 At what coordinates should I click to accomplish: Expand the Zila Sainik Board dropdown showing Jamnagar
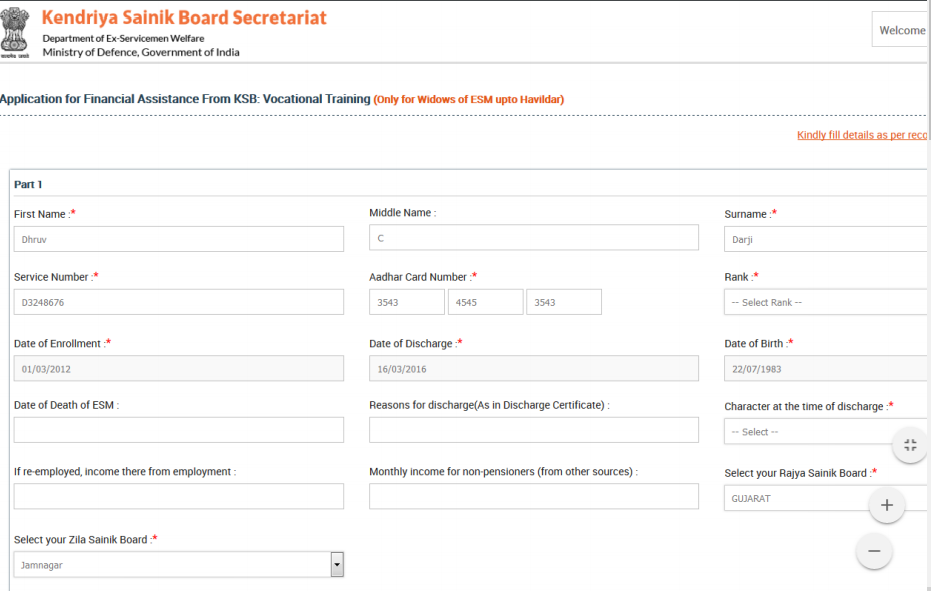pyautogui.click(x=336, y=563)
